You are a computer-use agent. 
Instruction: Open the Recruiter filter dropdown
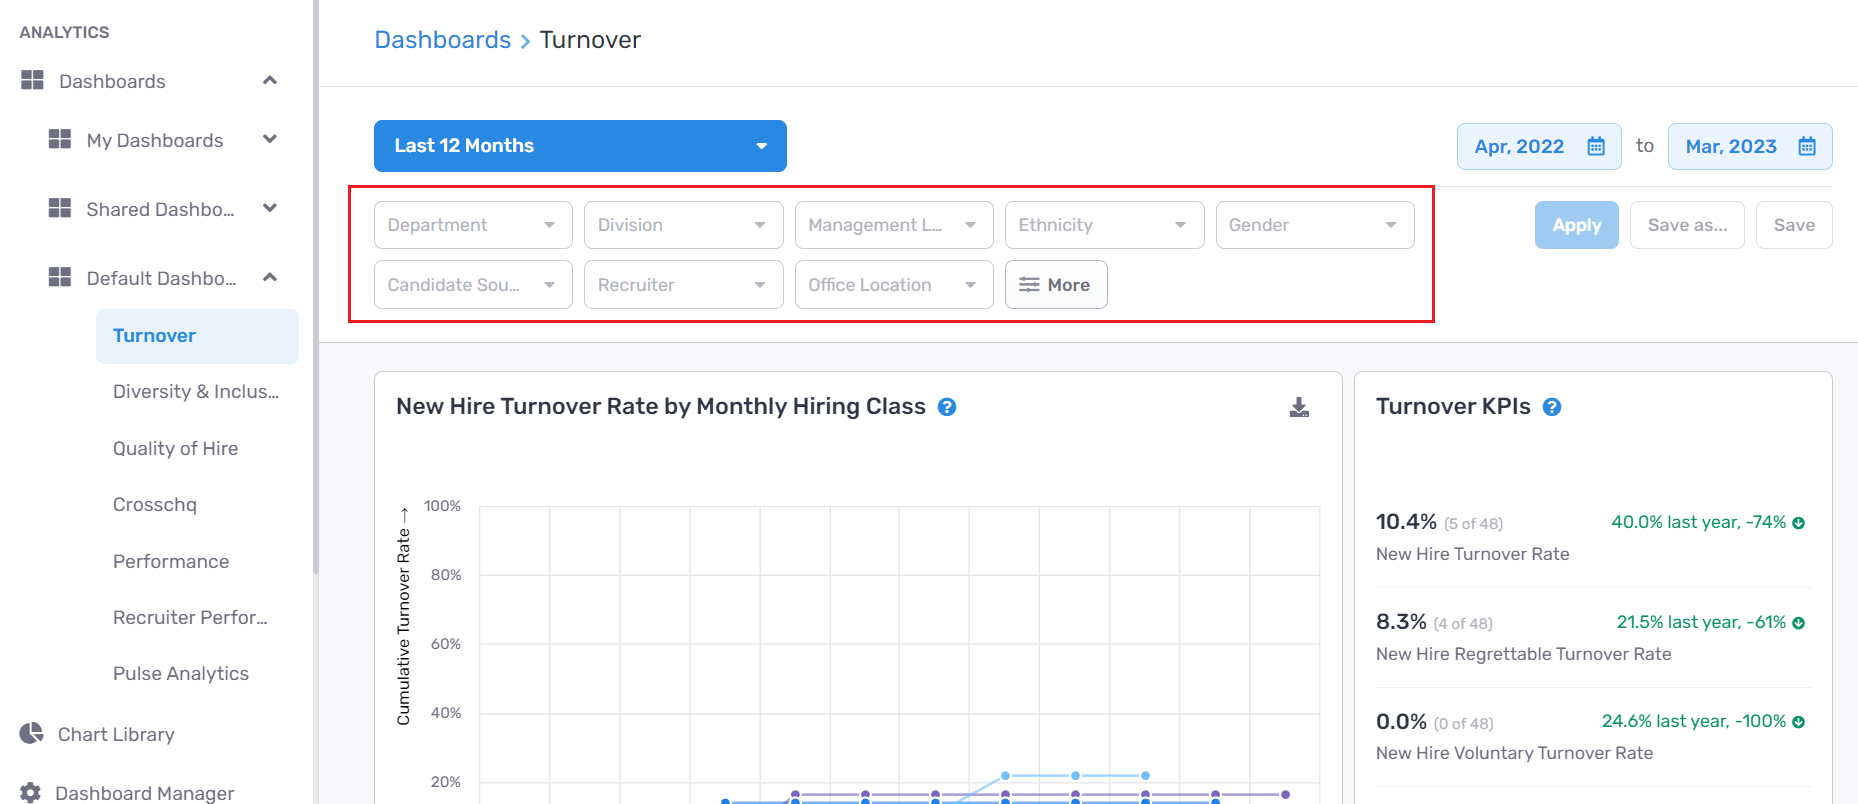coord(683,285)
